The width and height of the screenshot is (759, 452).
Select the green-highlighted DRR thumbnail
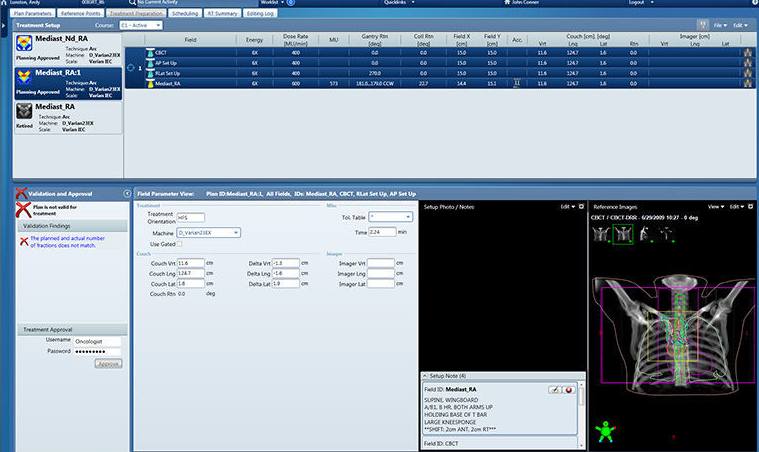coord(622,234)
